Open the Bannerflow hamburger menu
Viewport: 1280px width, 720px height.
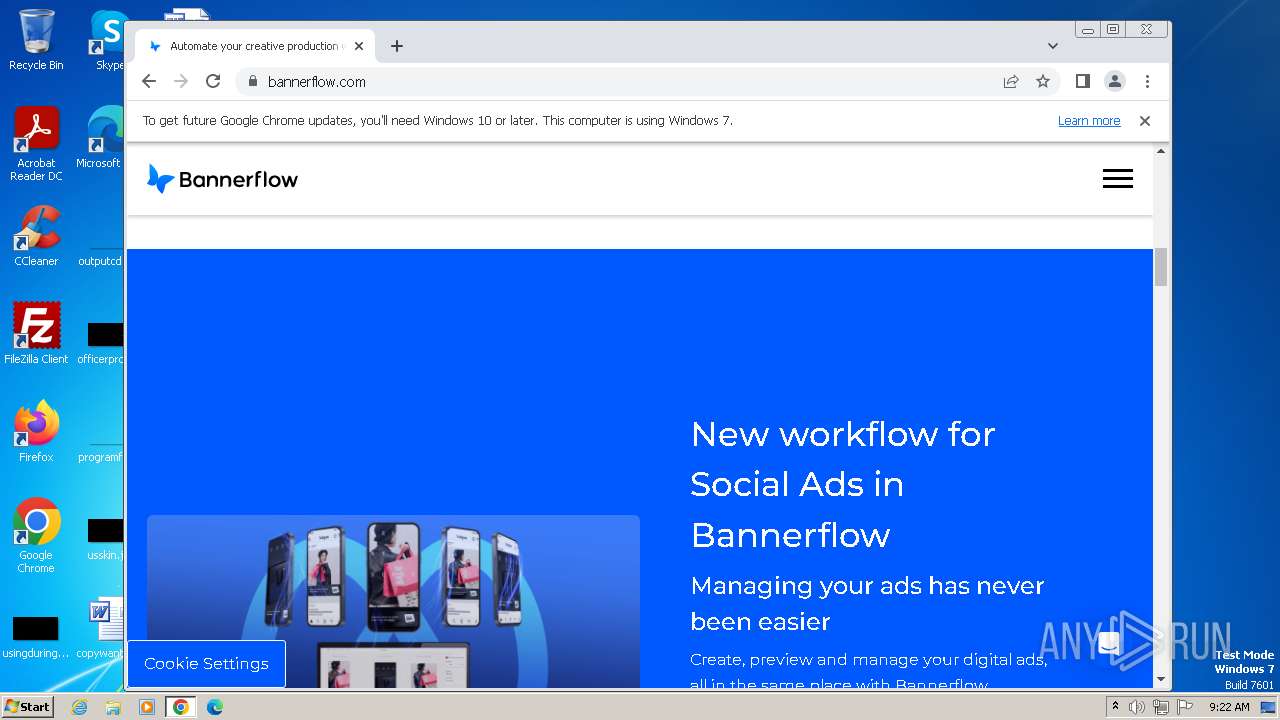[x=1118, y=179]
